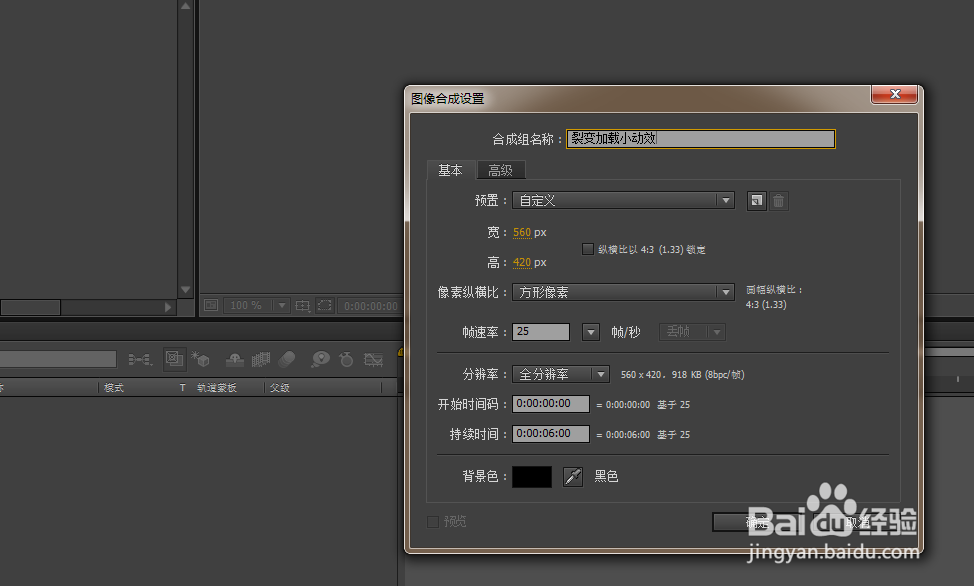Toggle mask and shape path visibility in the viewer
The image size is (974, 586).
(324, 305)
